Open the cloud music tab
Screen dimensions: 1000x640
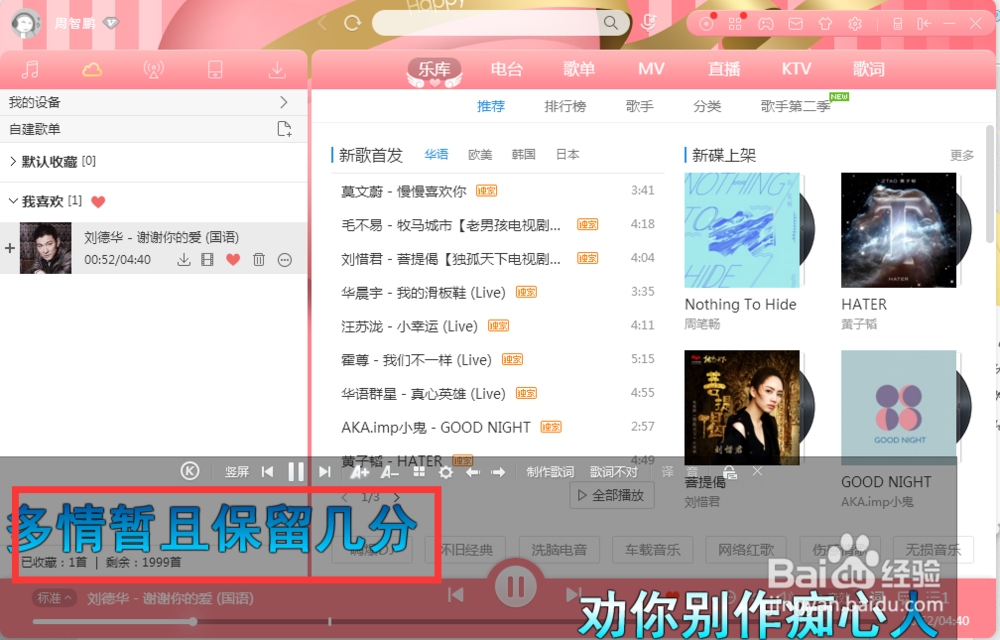[x=92, y=69]
